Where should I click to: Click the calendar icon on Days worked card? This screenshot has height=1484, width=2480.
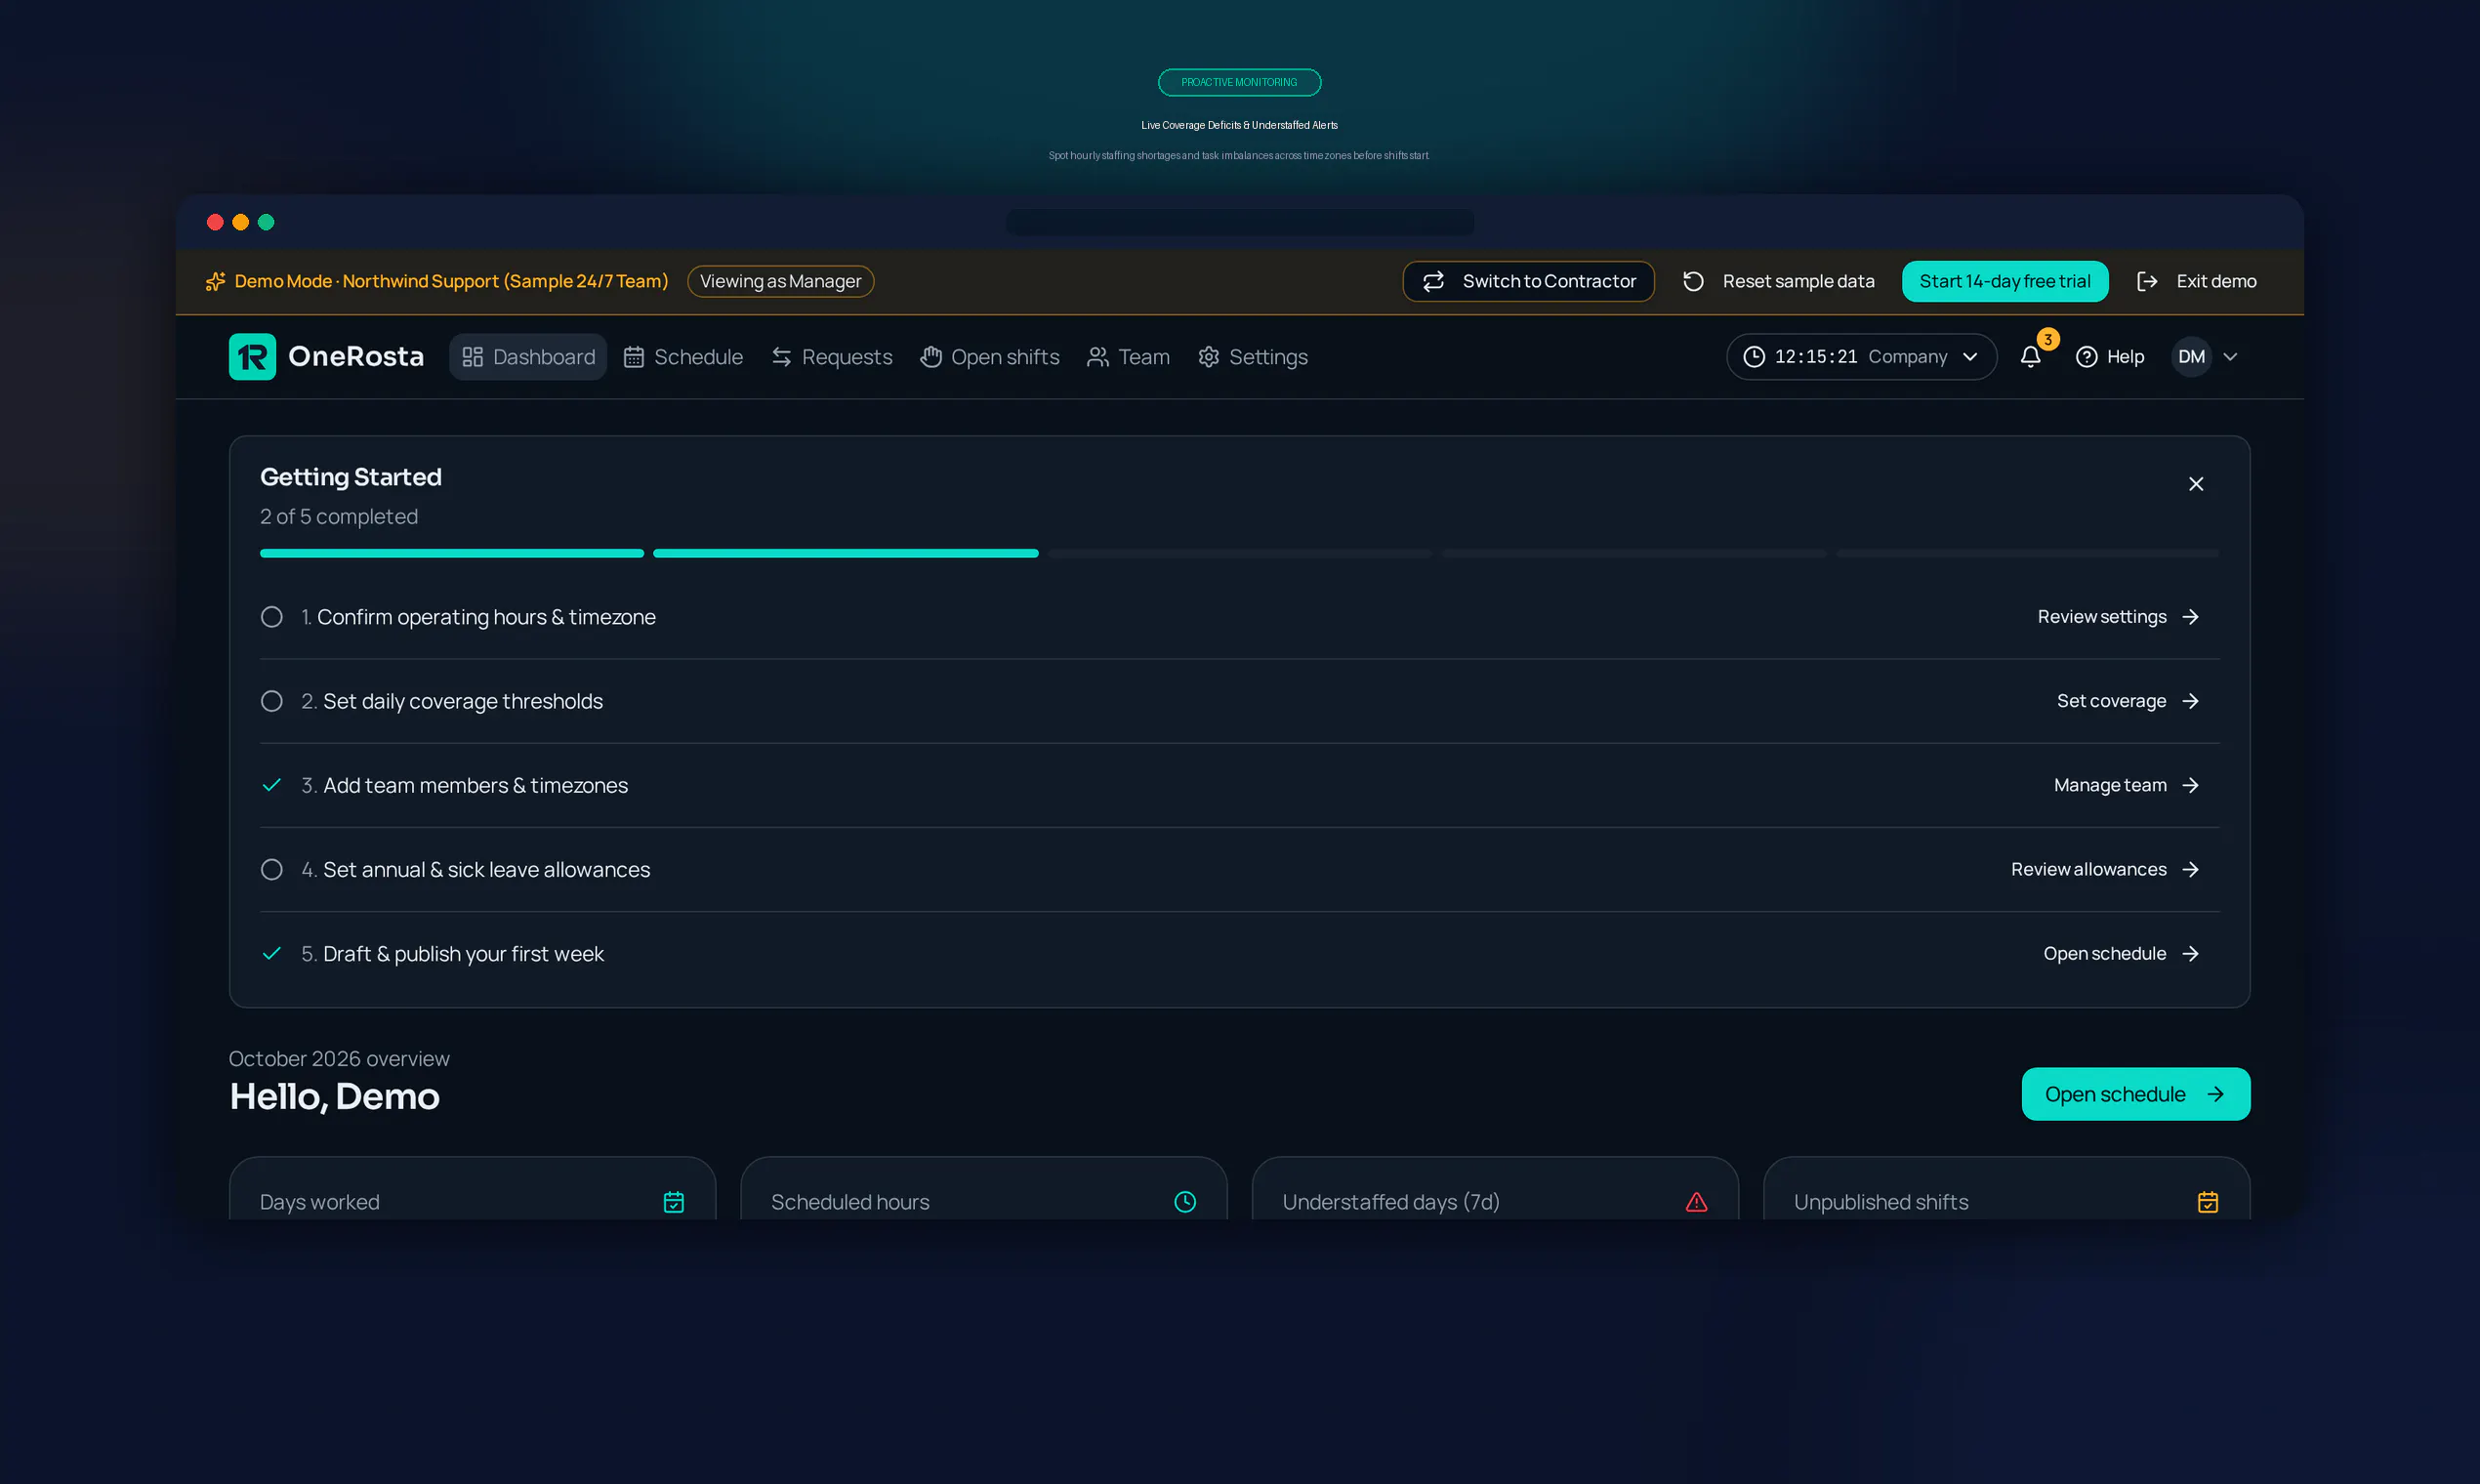[x=674, y=1202]
